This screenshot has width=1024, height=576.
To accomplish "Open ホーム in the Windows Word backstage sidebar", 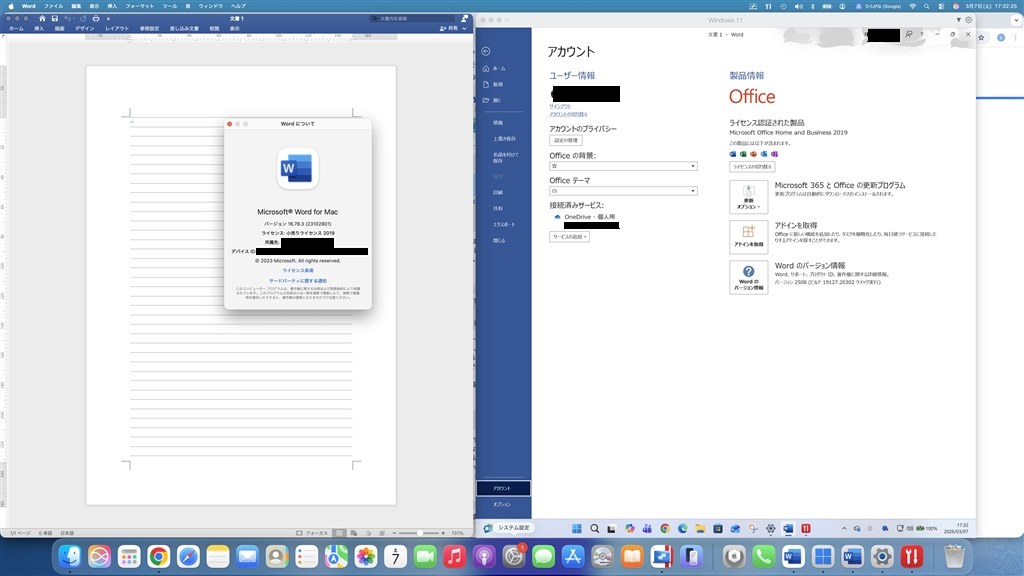I will 503,69.
